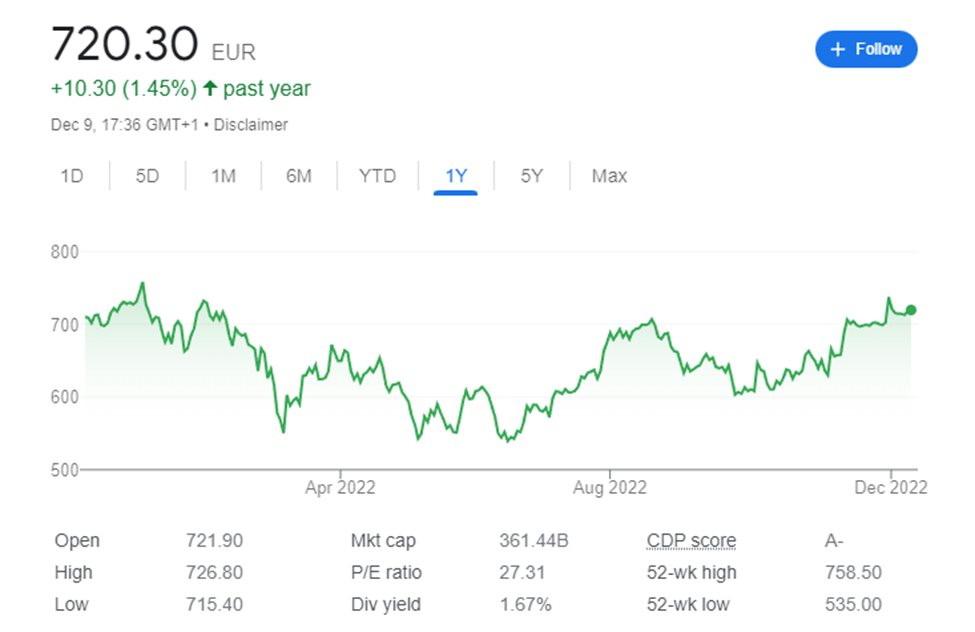
Task: Click the green endpoint dot on chart
Action: (x=910, y=310)
